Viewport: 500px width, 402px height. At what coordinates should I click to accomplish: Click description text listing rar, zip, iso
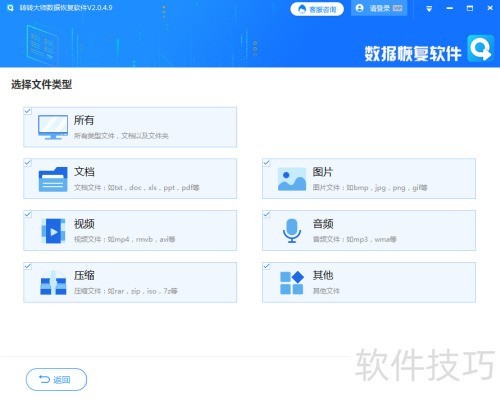point(126,291)
